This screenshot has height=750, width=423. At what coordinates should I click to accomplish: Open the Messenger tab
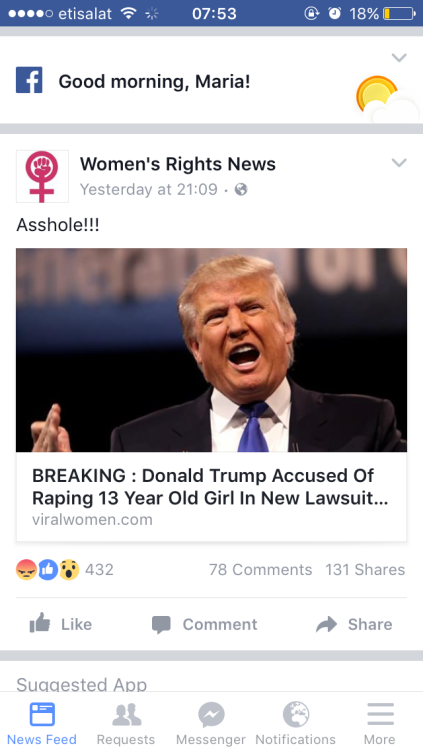pos(211,723)
